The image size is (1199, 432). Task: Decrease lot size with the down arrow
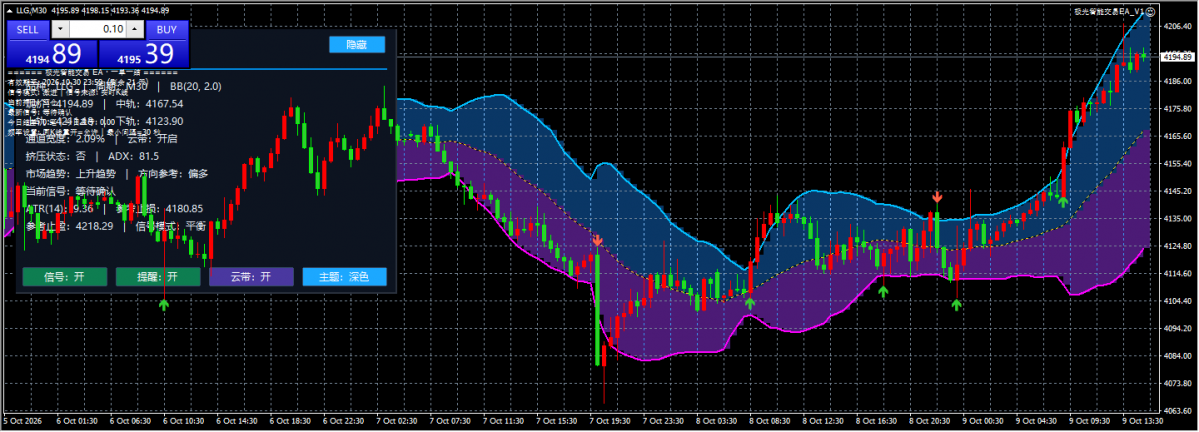pyautogui.click(x=60, y=30)
